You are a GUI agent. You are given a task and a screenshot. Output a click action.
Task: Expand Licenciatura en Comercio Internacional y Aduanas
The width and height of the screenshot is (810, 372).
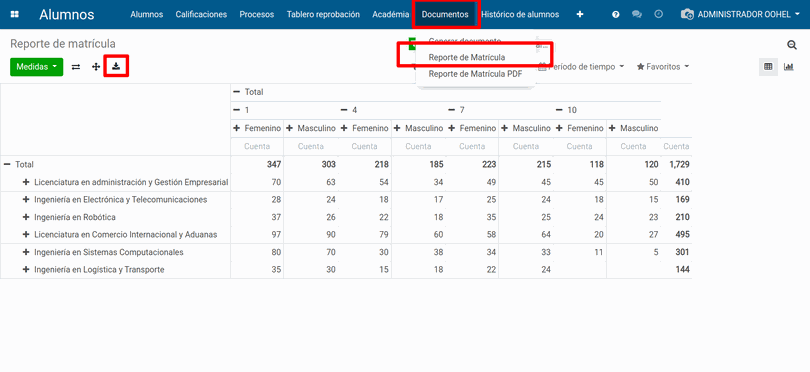click(26, 235)
